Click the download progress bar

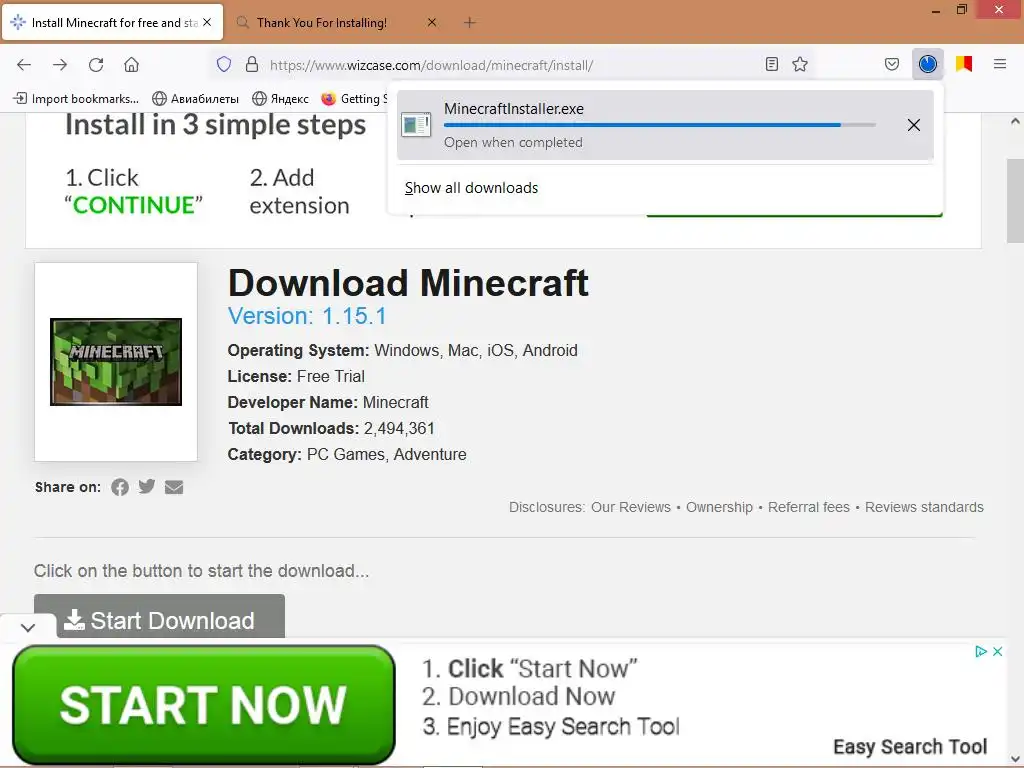pos(660,125)
